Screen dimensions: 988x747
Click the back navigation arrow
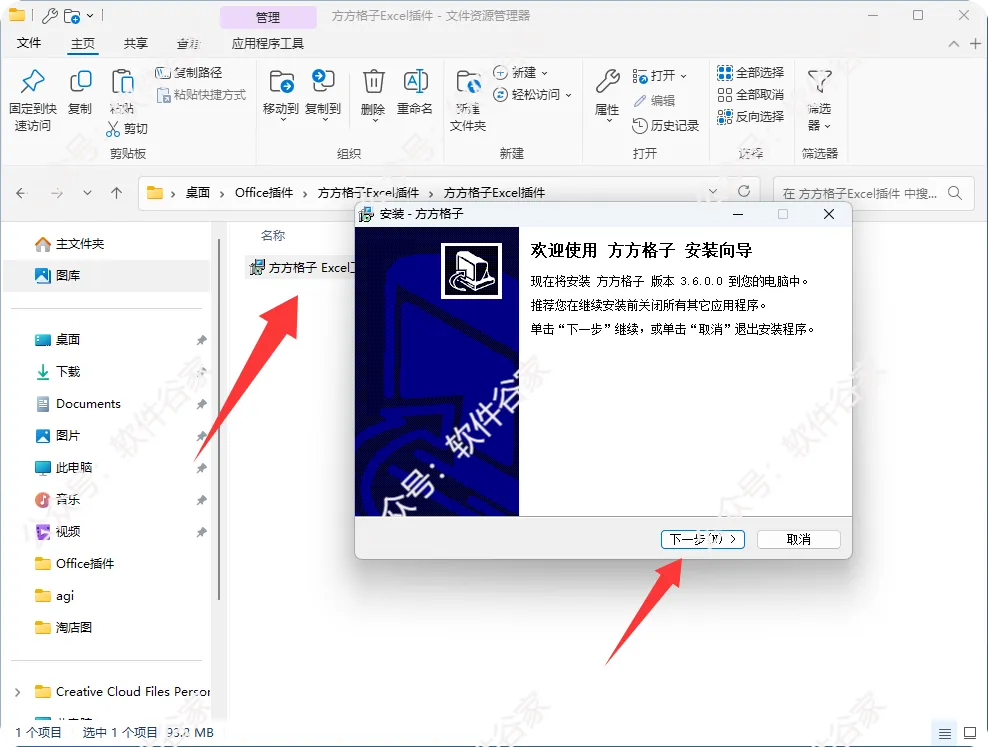(21, 193)
